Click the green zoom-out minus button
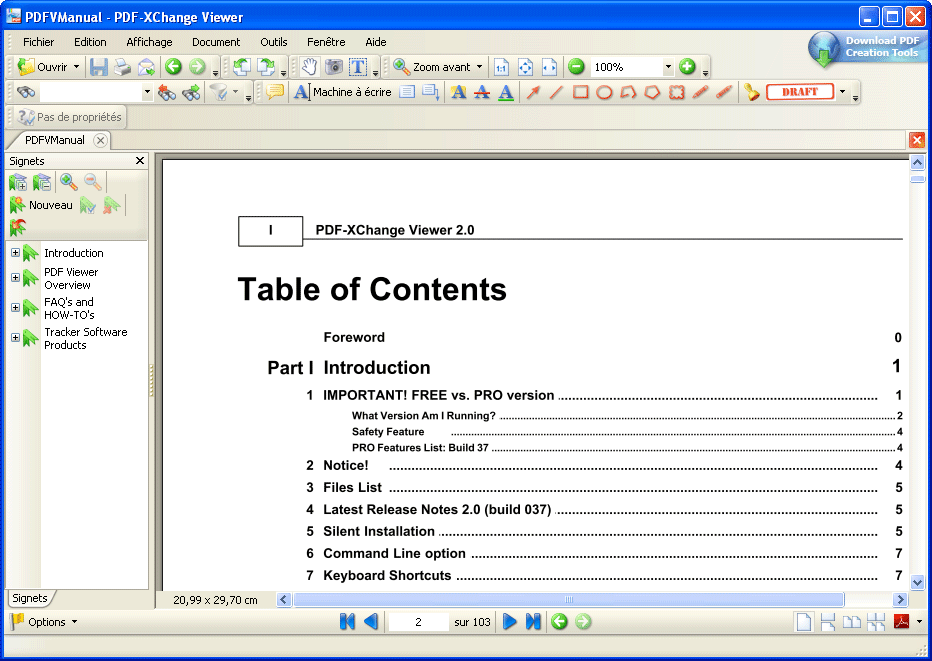This screenshot has height=661, width=932. 576,67
